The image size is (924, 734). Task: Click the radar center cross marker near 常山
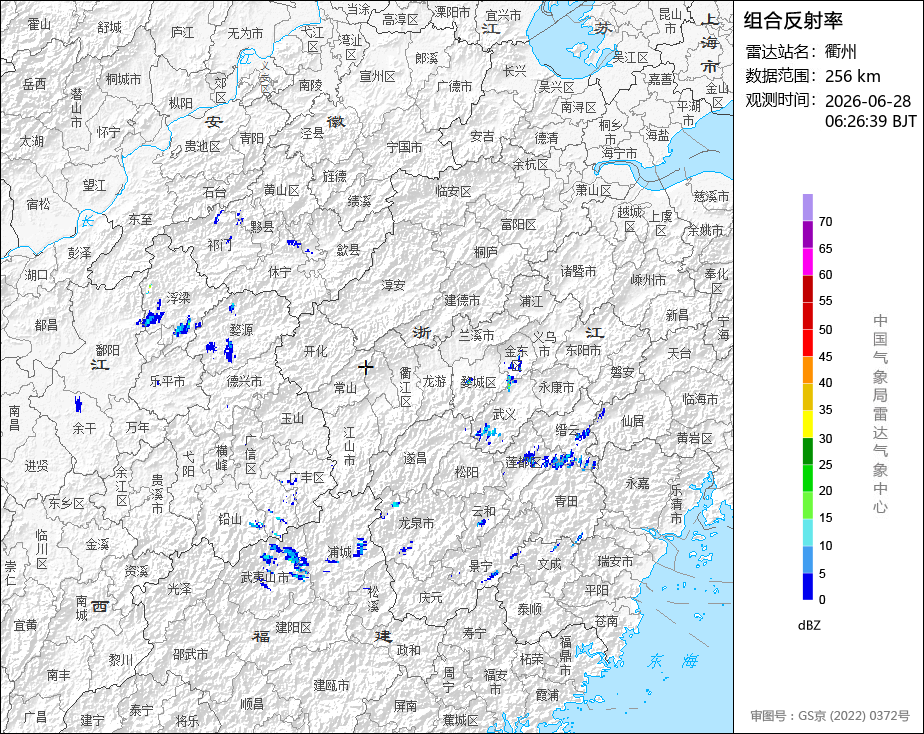click(x=366, y=367)
